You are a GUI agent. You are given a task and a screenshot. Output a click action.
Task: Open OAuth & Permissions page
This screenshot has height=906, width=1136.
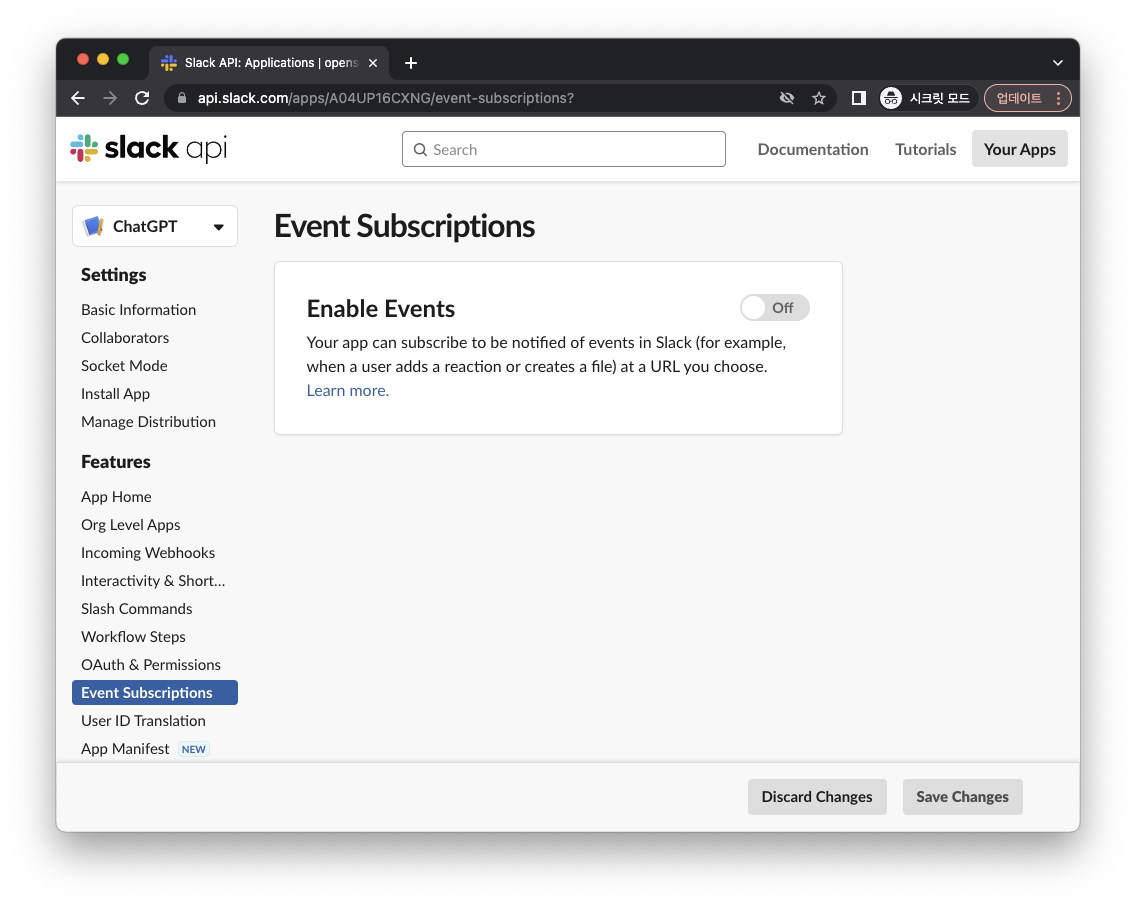point(151,665)
